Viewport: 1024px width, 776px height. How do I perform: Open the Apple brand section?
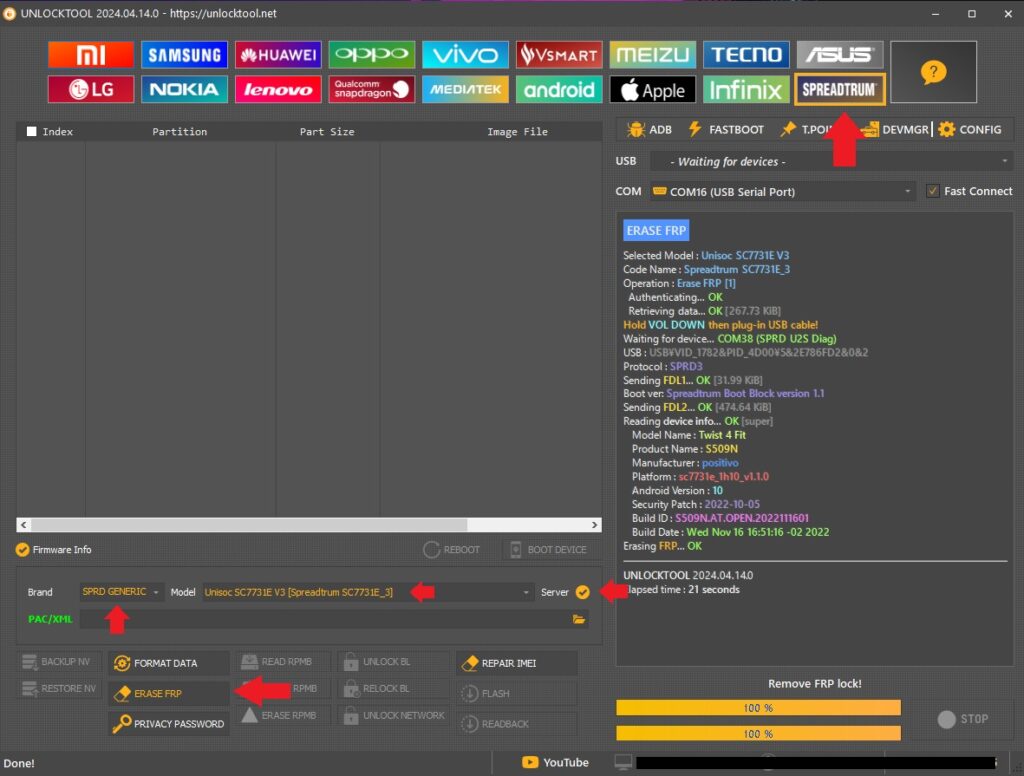coord(653,90)
